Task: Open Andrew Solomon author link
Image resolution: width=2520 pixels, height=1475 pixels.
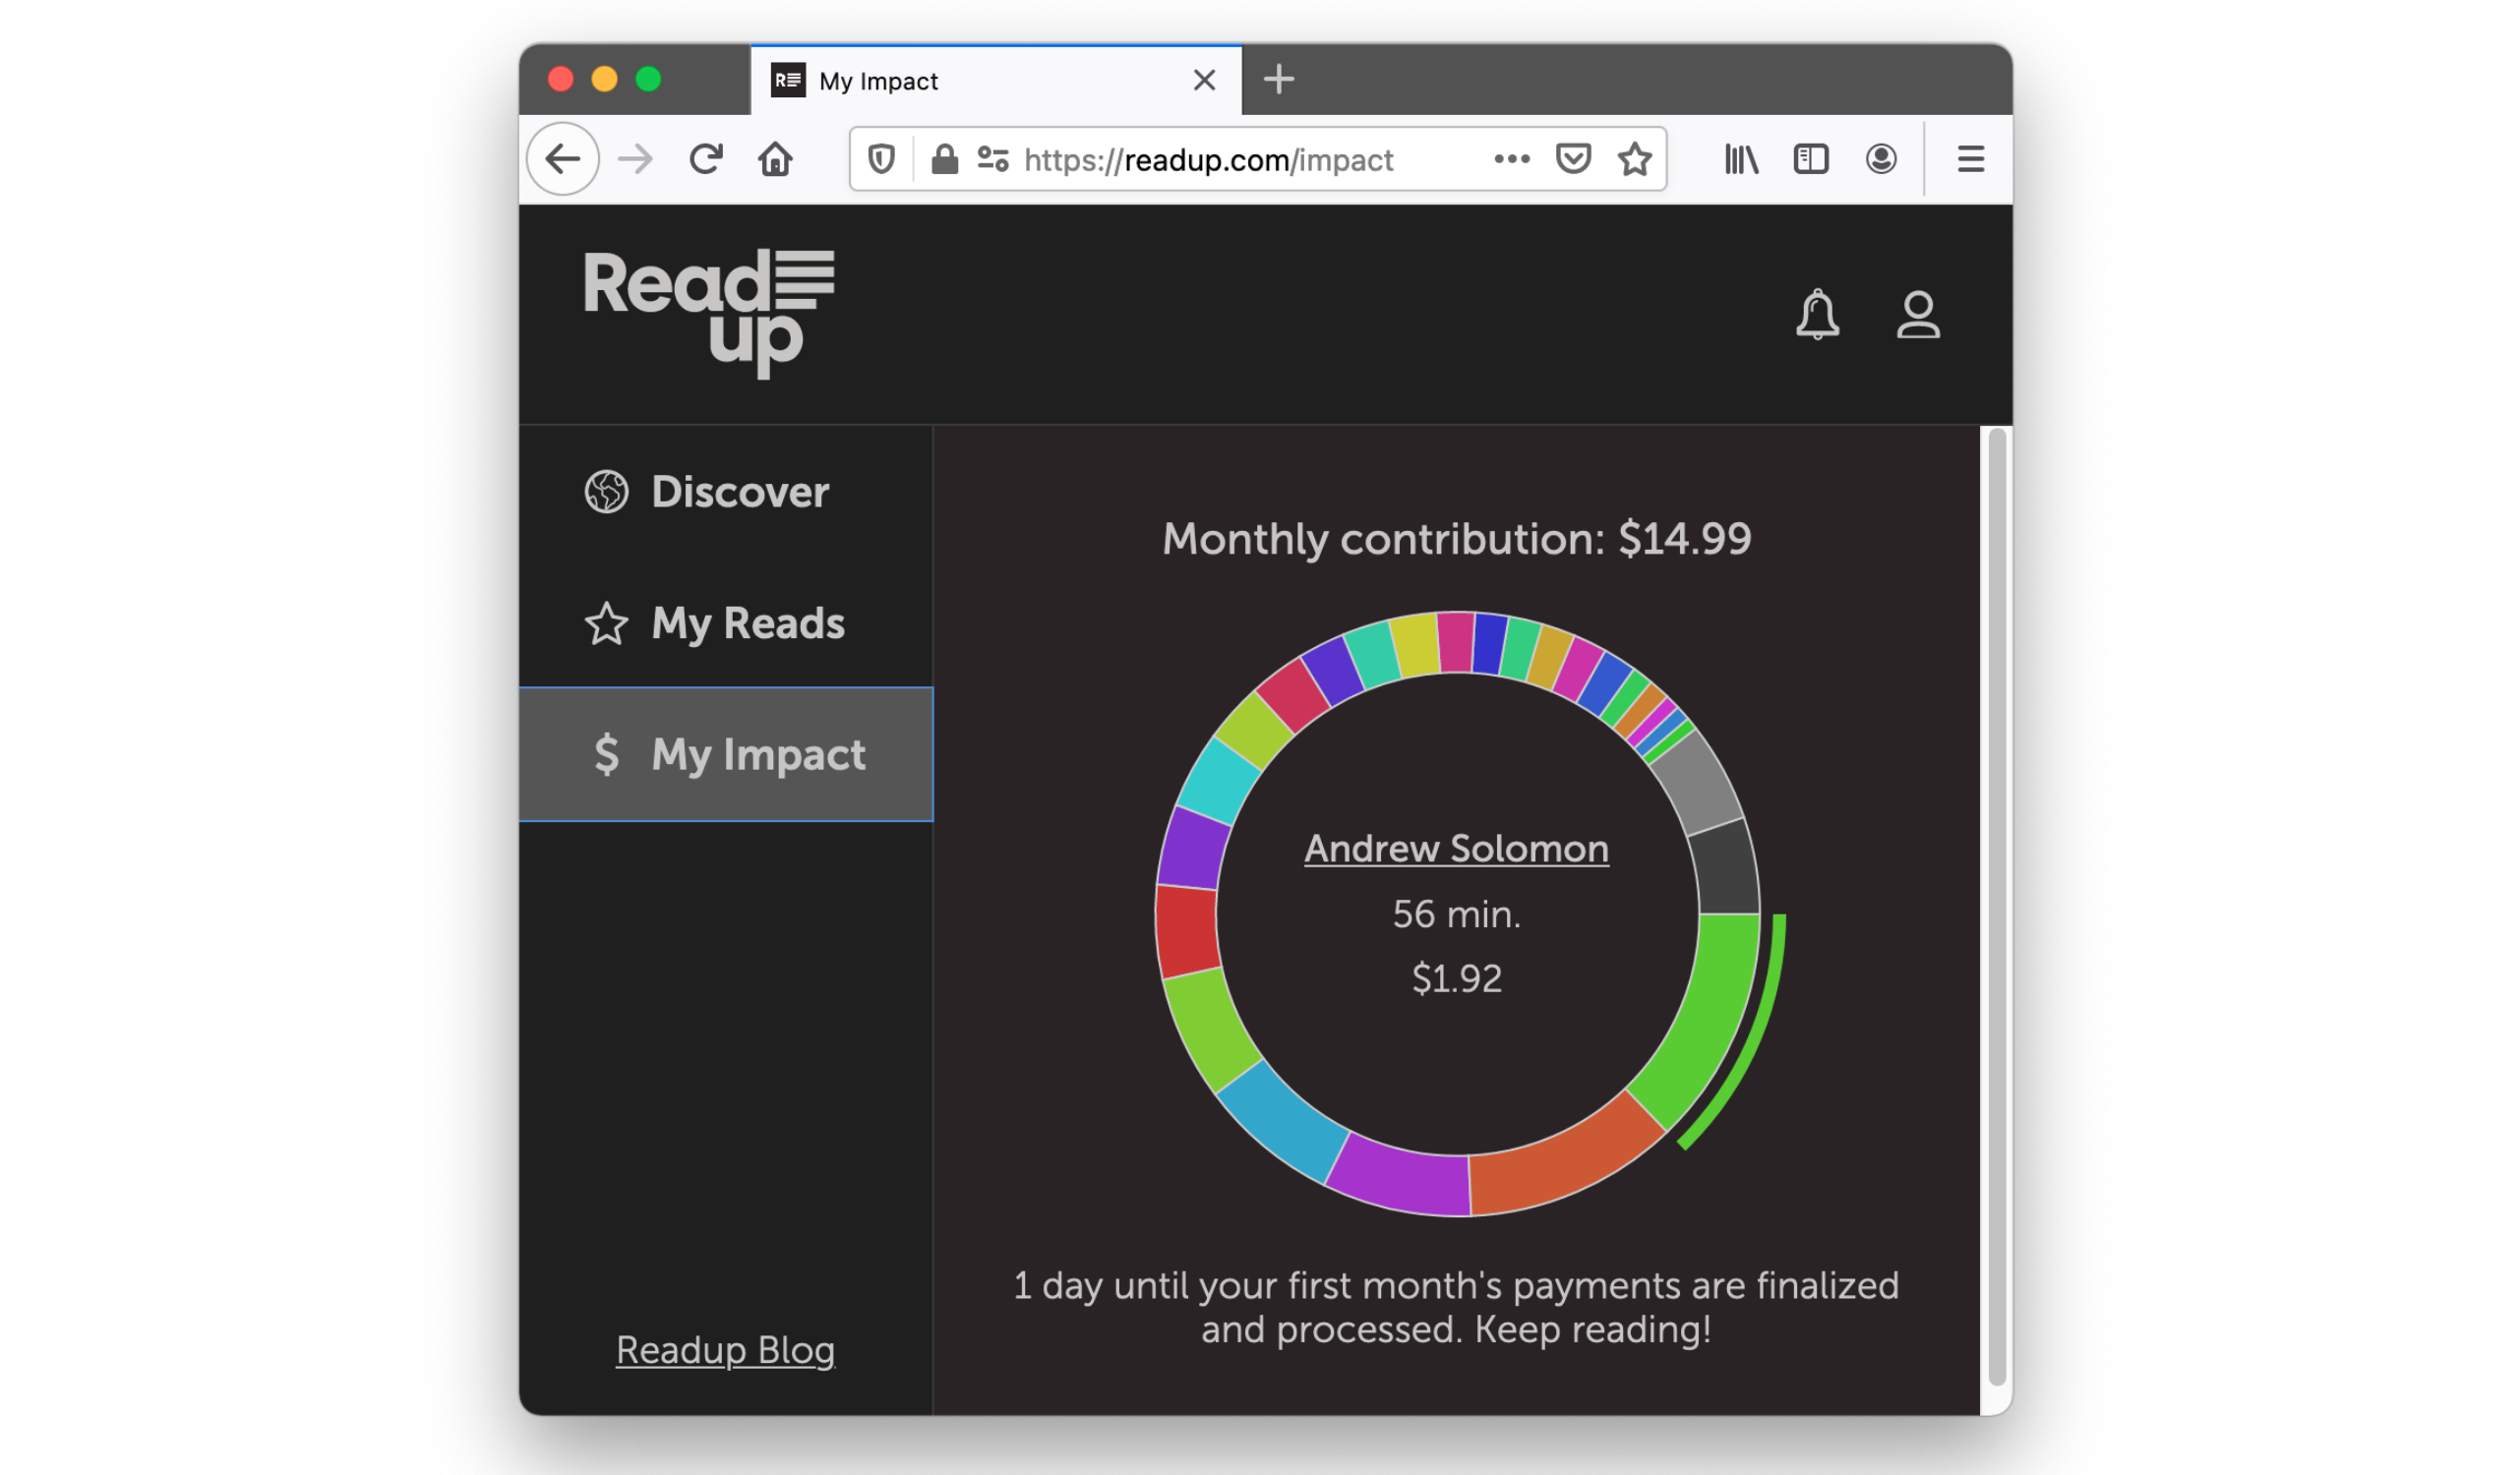Action: [1456, 849]
